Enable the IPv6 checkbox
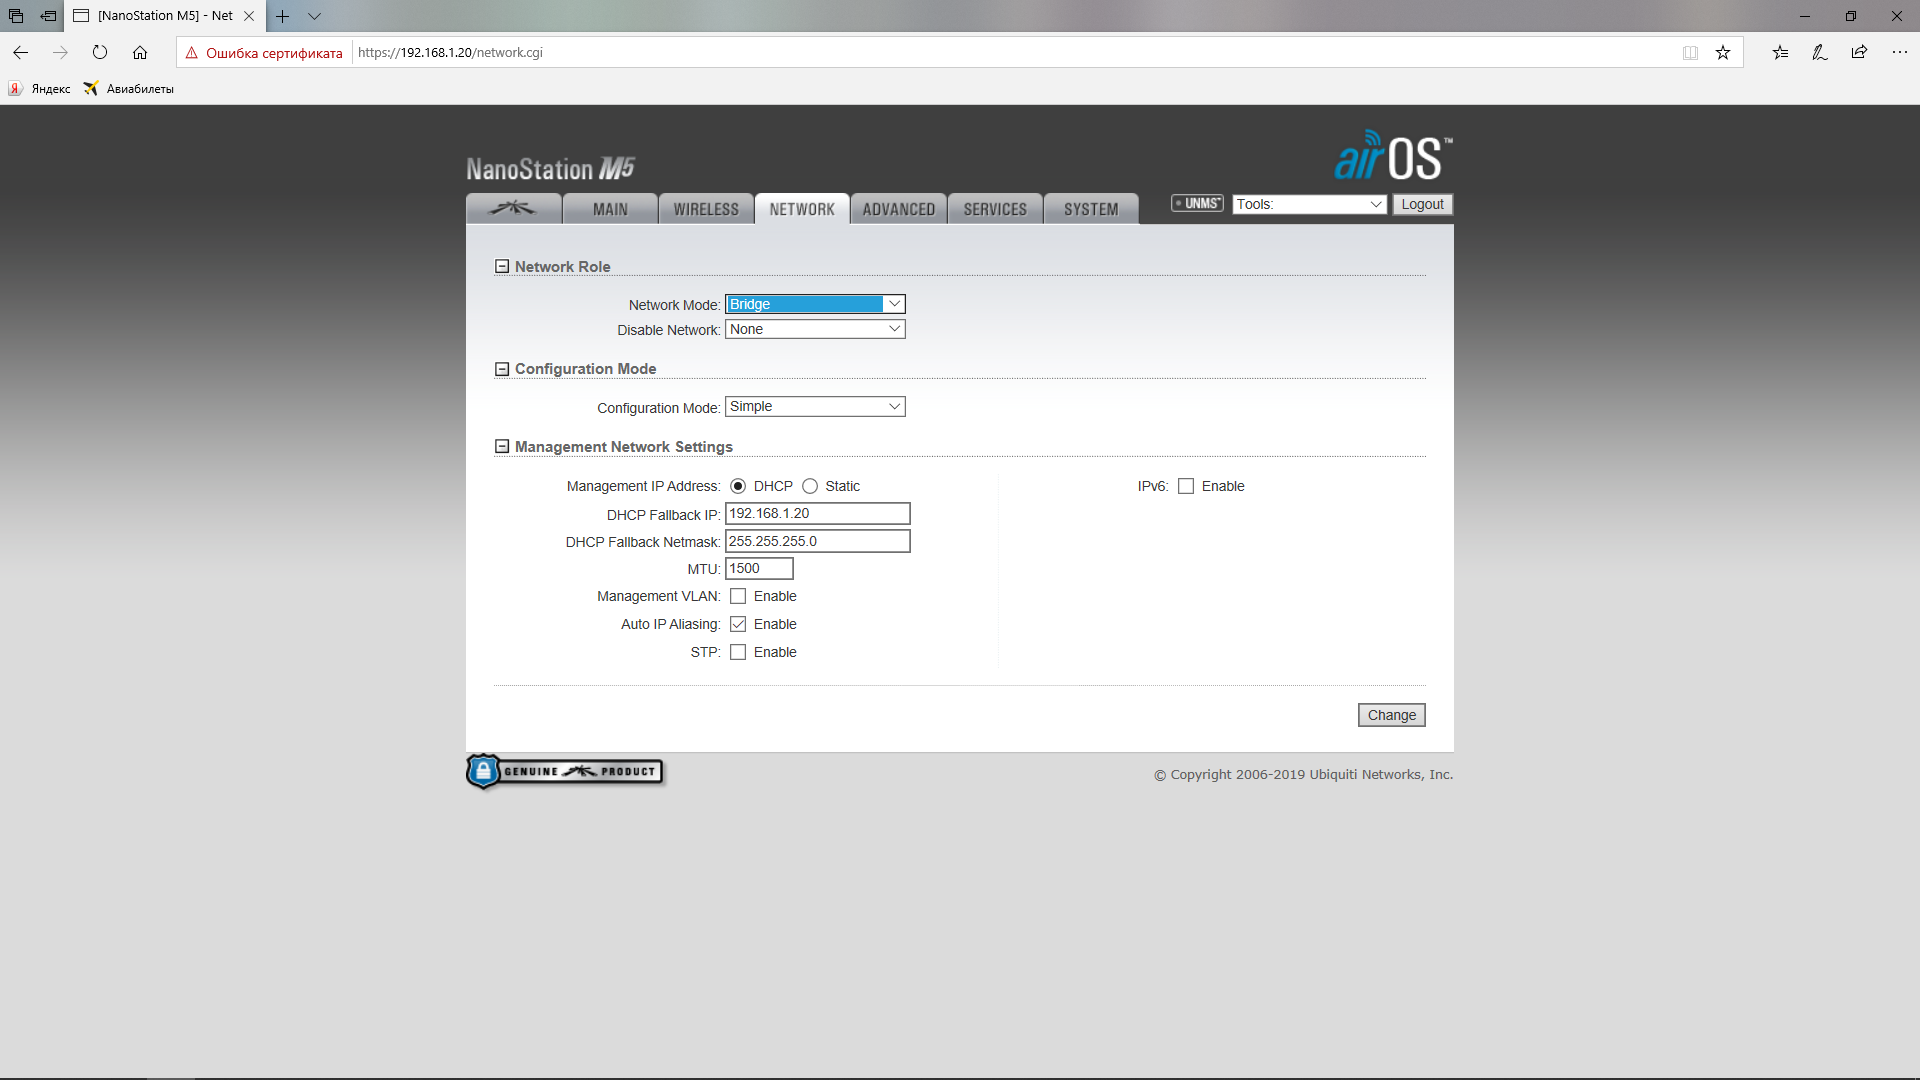 [x=1186, y=486]
